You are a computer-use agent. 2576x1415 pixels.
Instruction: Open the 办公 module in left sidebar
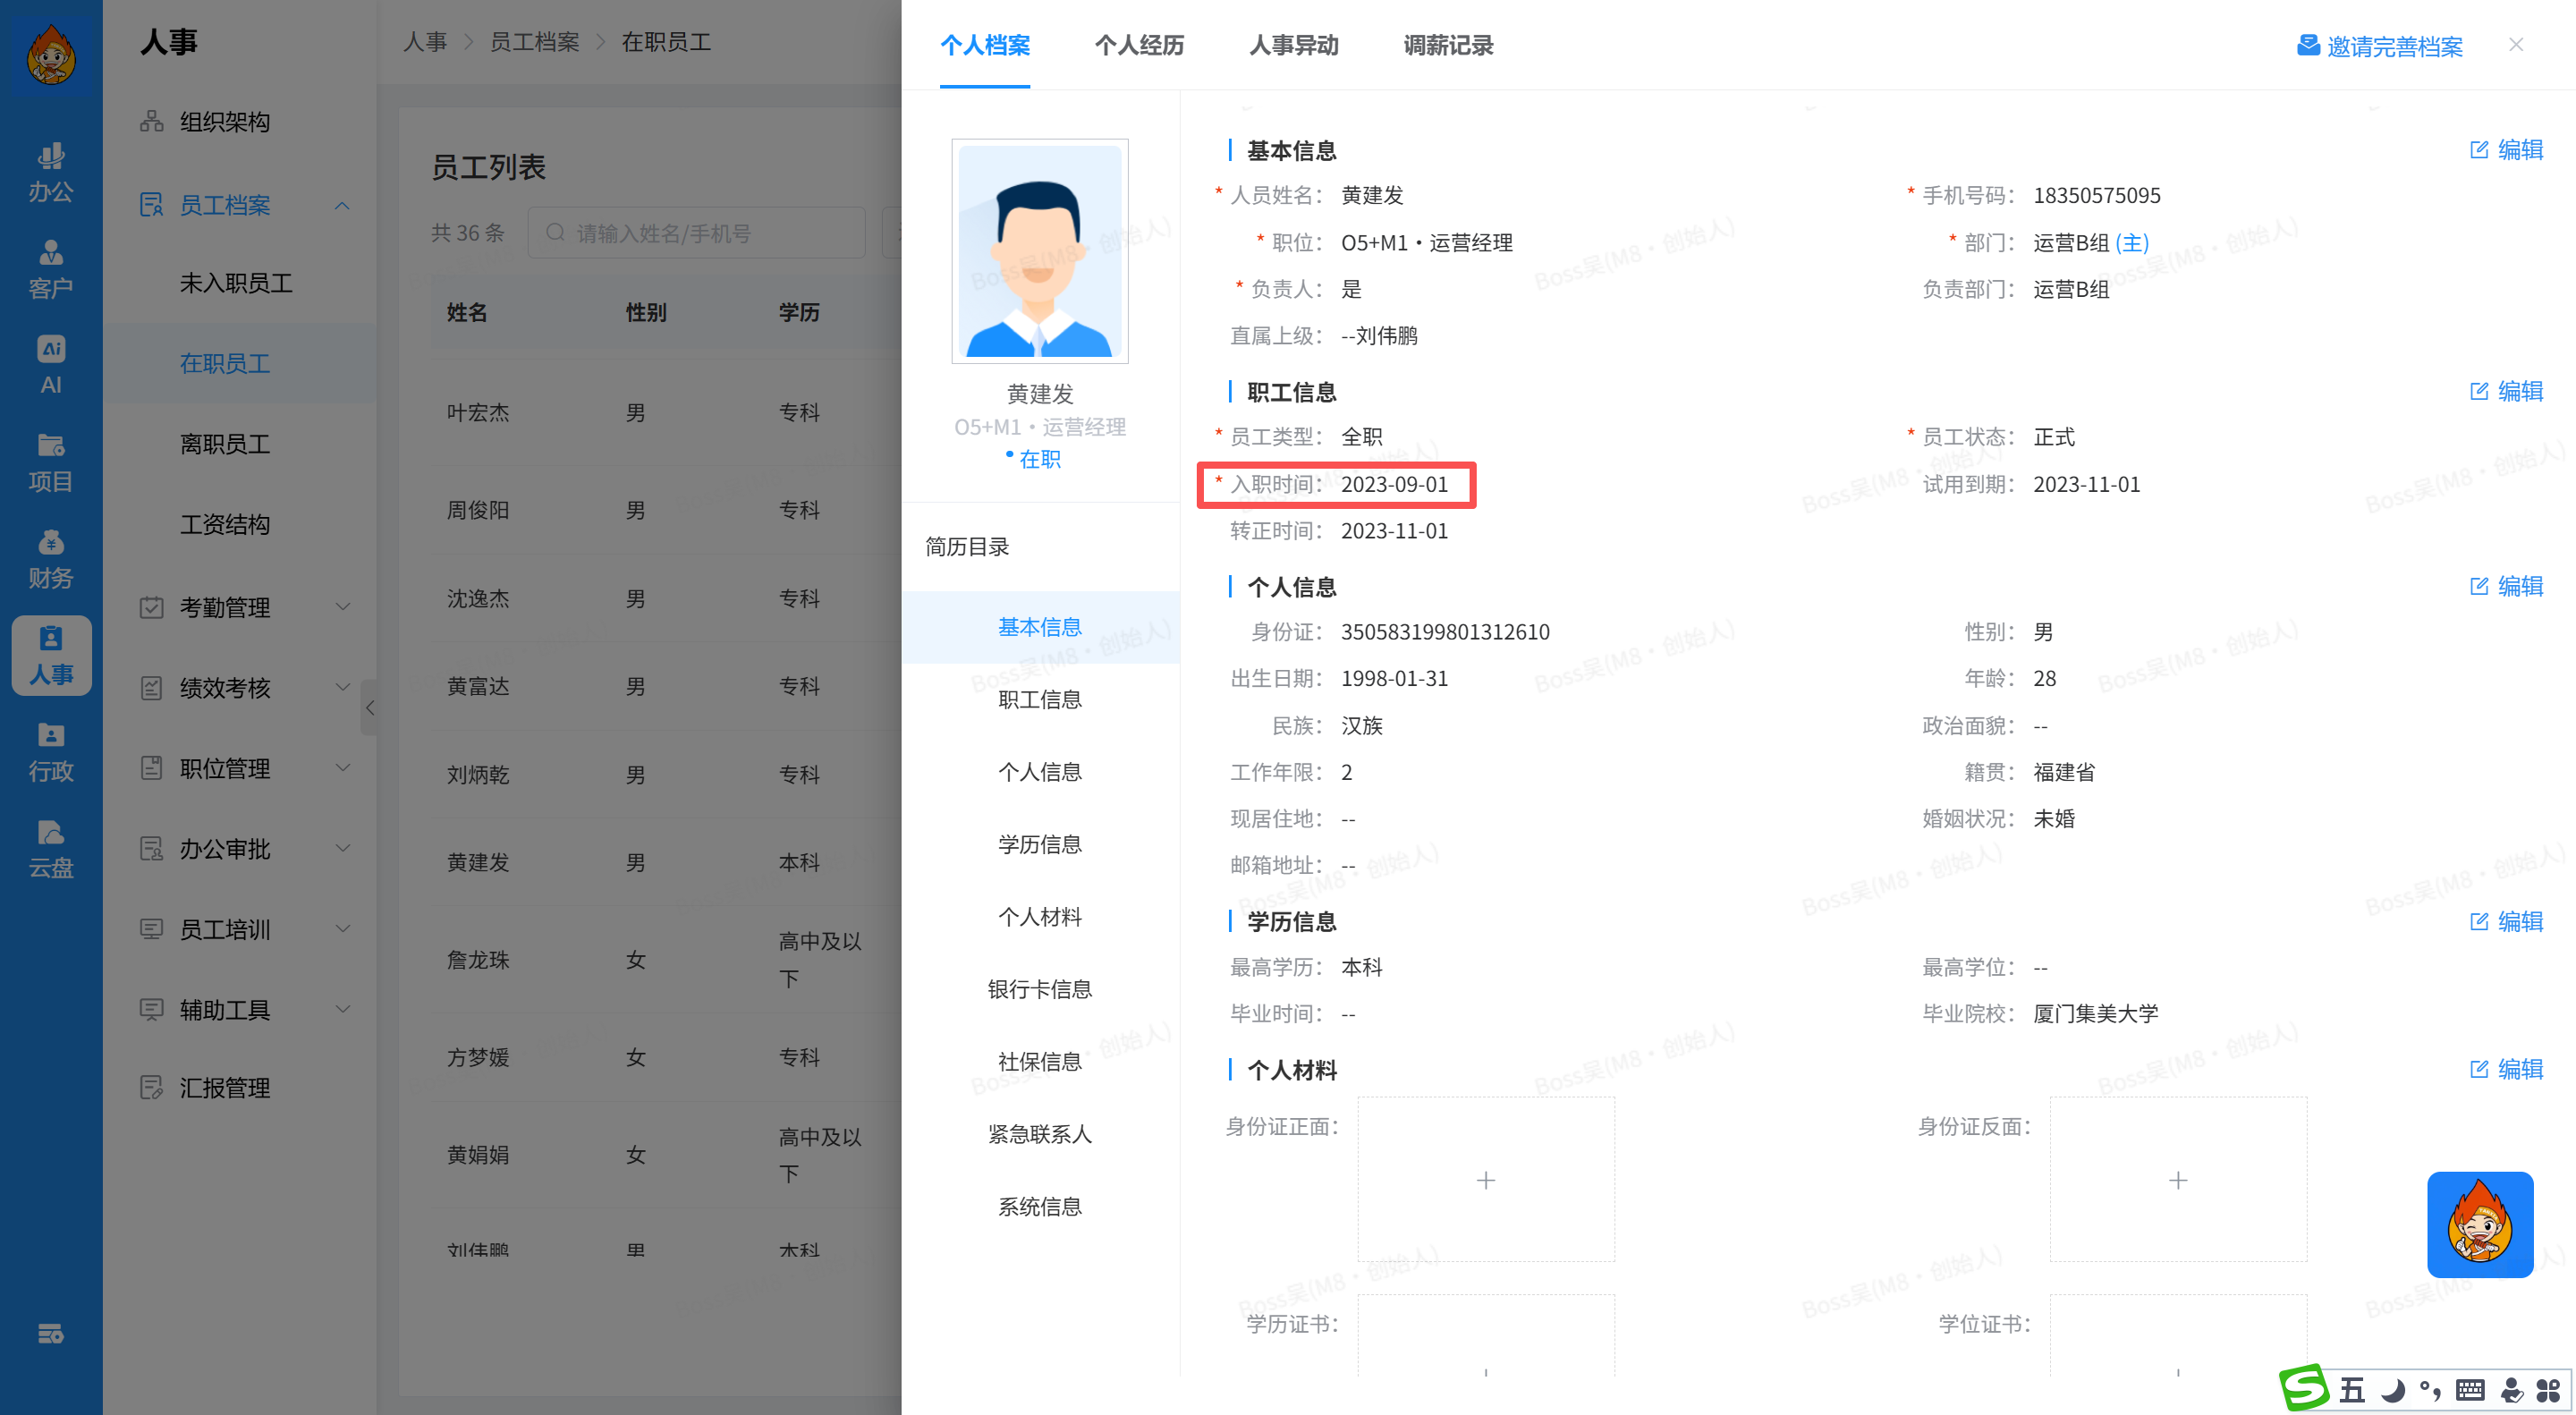[x=50, y=171]
